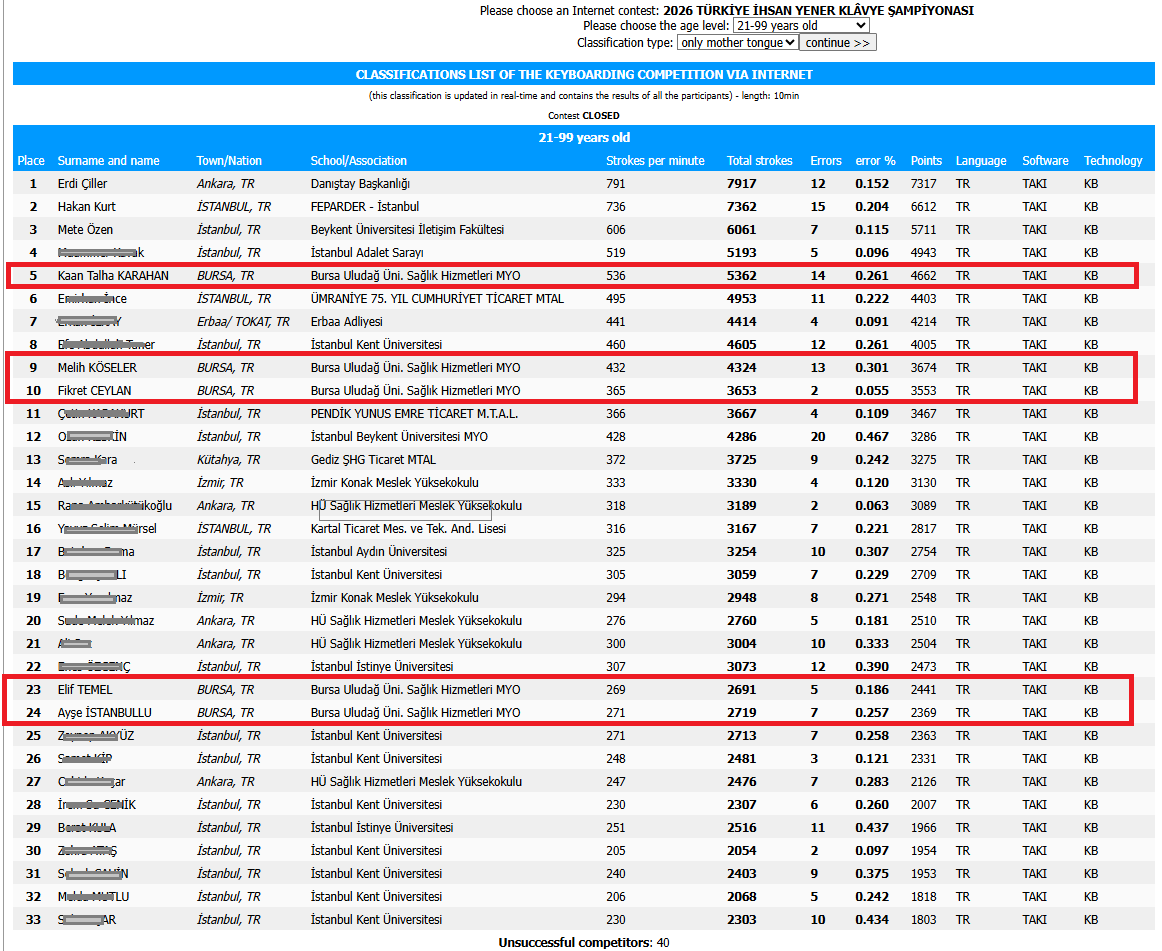Open the age level dropdown
The width and height of the screenshot is (1162, 951).
[x=800, y=26]
